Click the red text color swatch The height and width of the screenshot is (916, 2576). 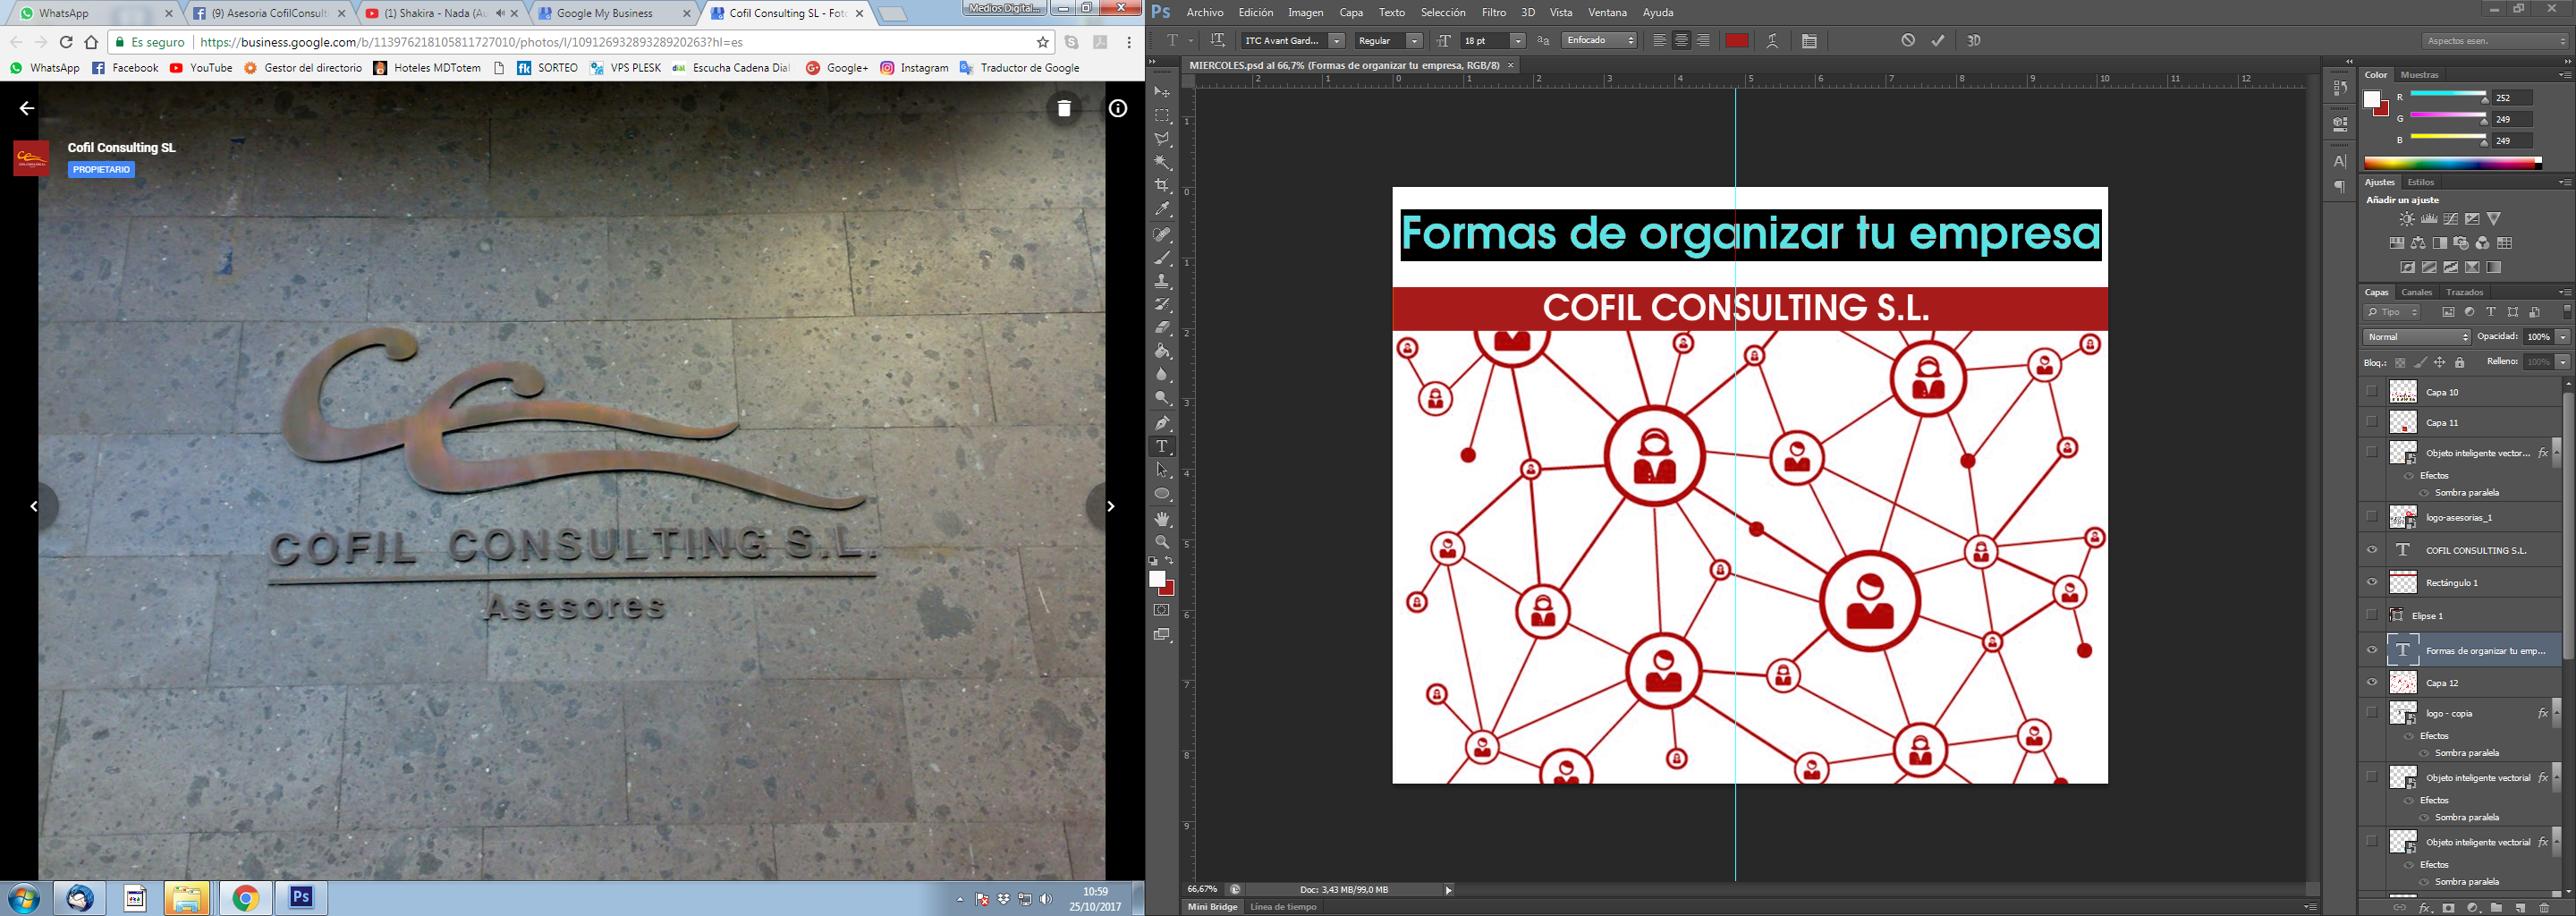click(x=1737, y=41)
